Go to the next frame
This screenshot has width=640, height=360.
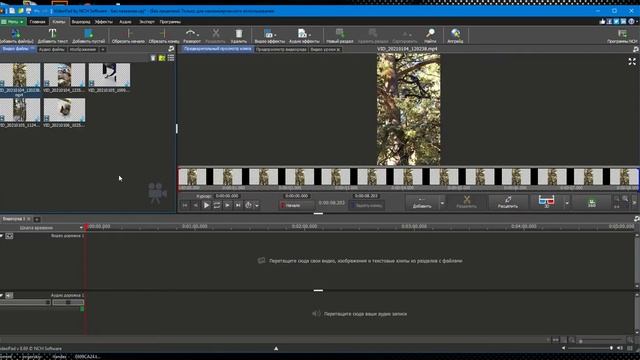227,205
